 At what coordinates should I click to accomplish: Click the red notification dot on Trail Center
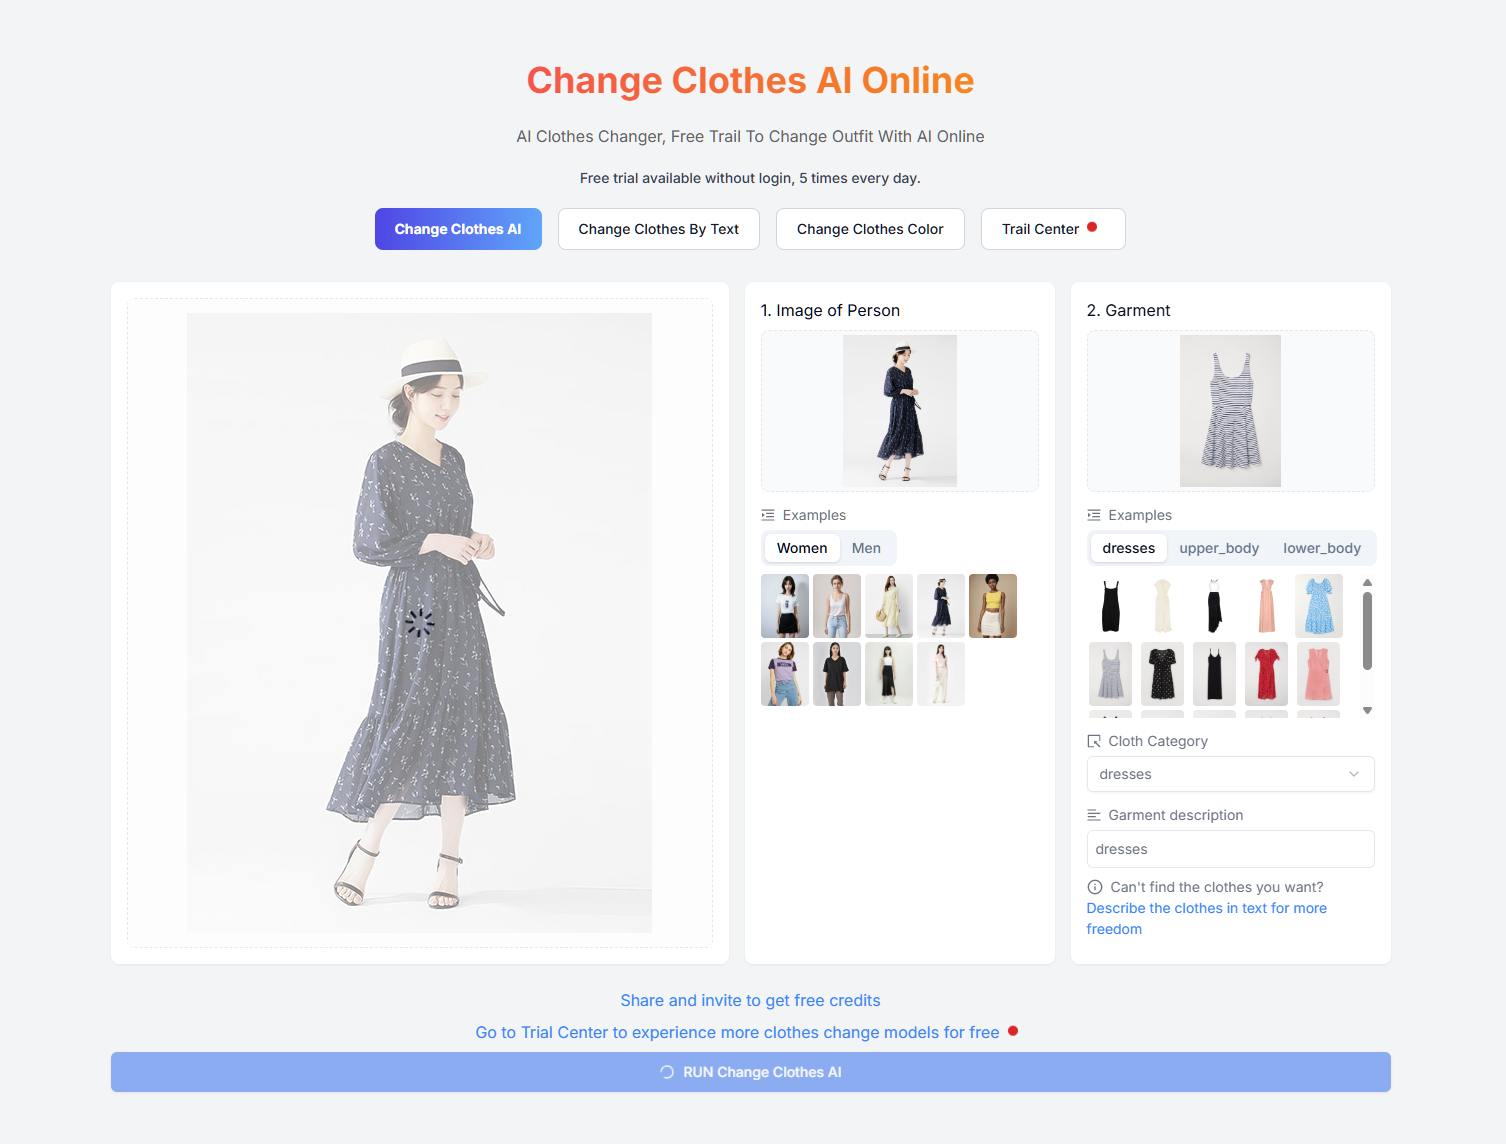click(x=1092, y=228)
